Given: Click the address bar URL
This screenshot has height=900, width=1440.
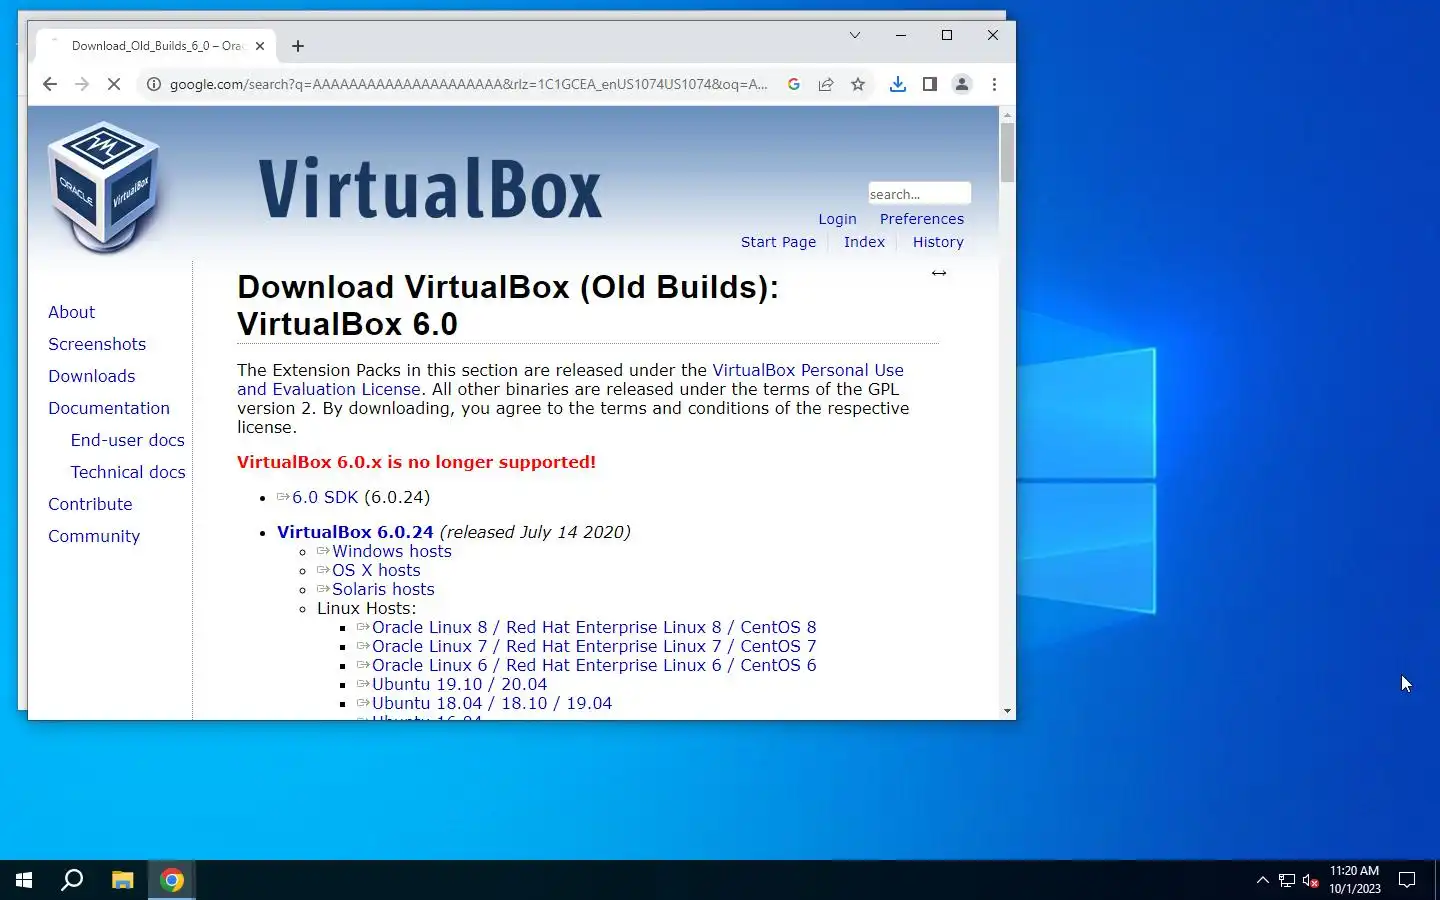Looking at the screenshot, I should [468, 84].
